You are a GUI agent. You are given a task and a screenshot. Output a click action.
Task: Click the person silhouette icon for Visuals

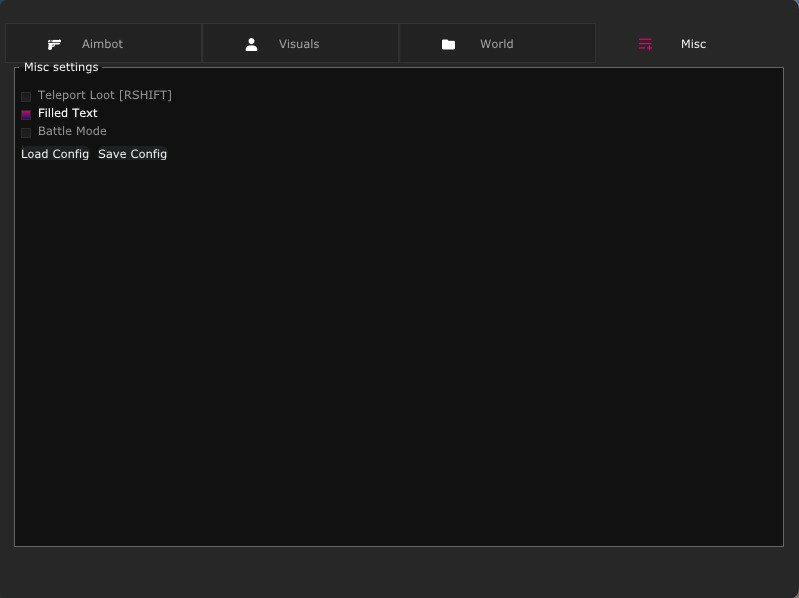pos(251,44)
